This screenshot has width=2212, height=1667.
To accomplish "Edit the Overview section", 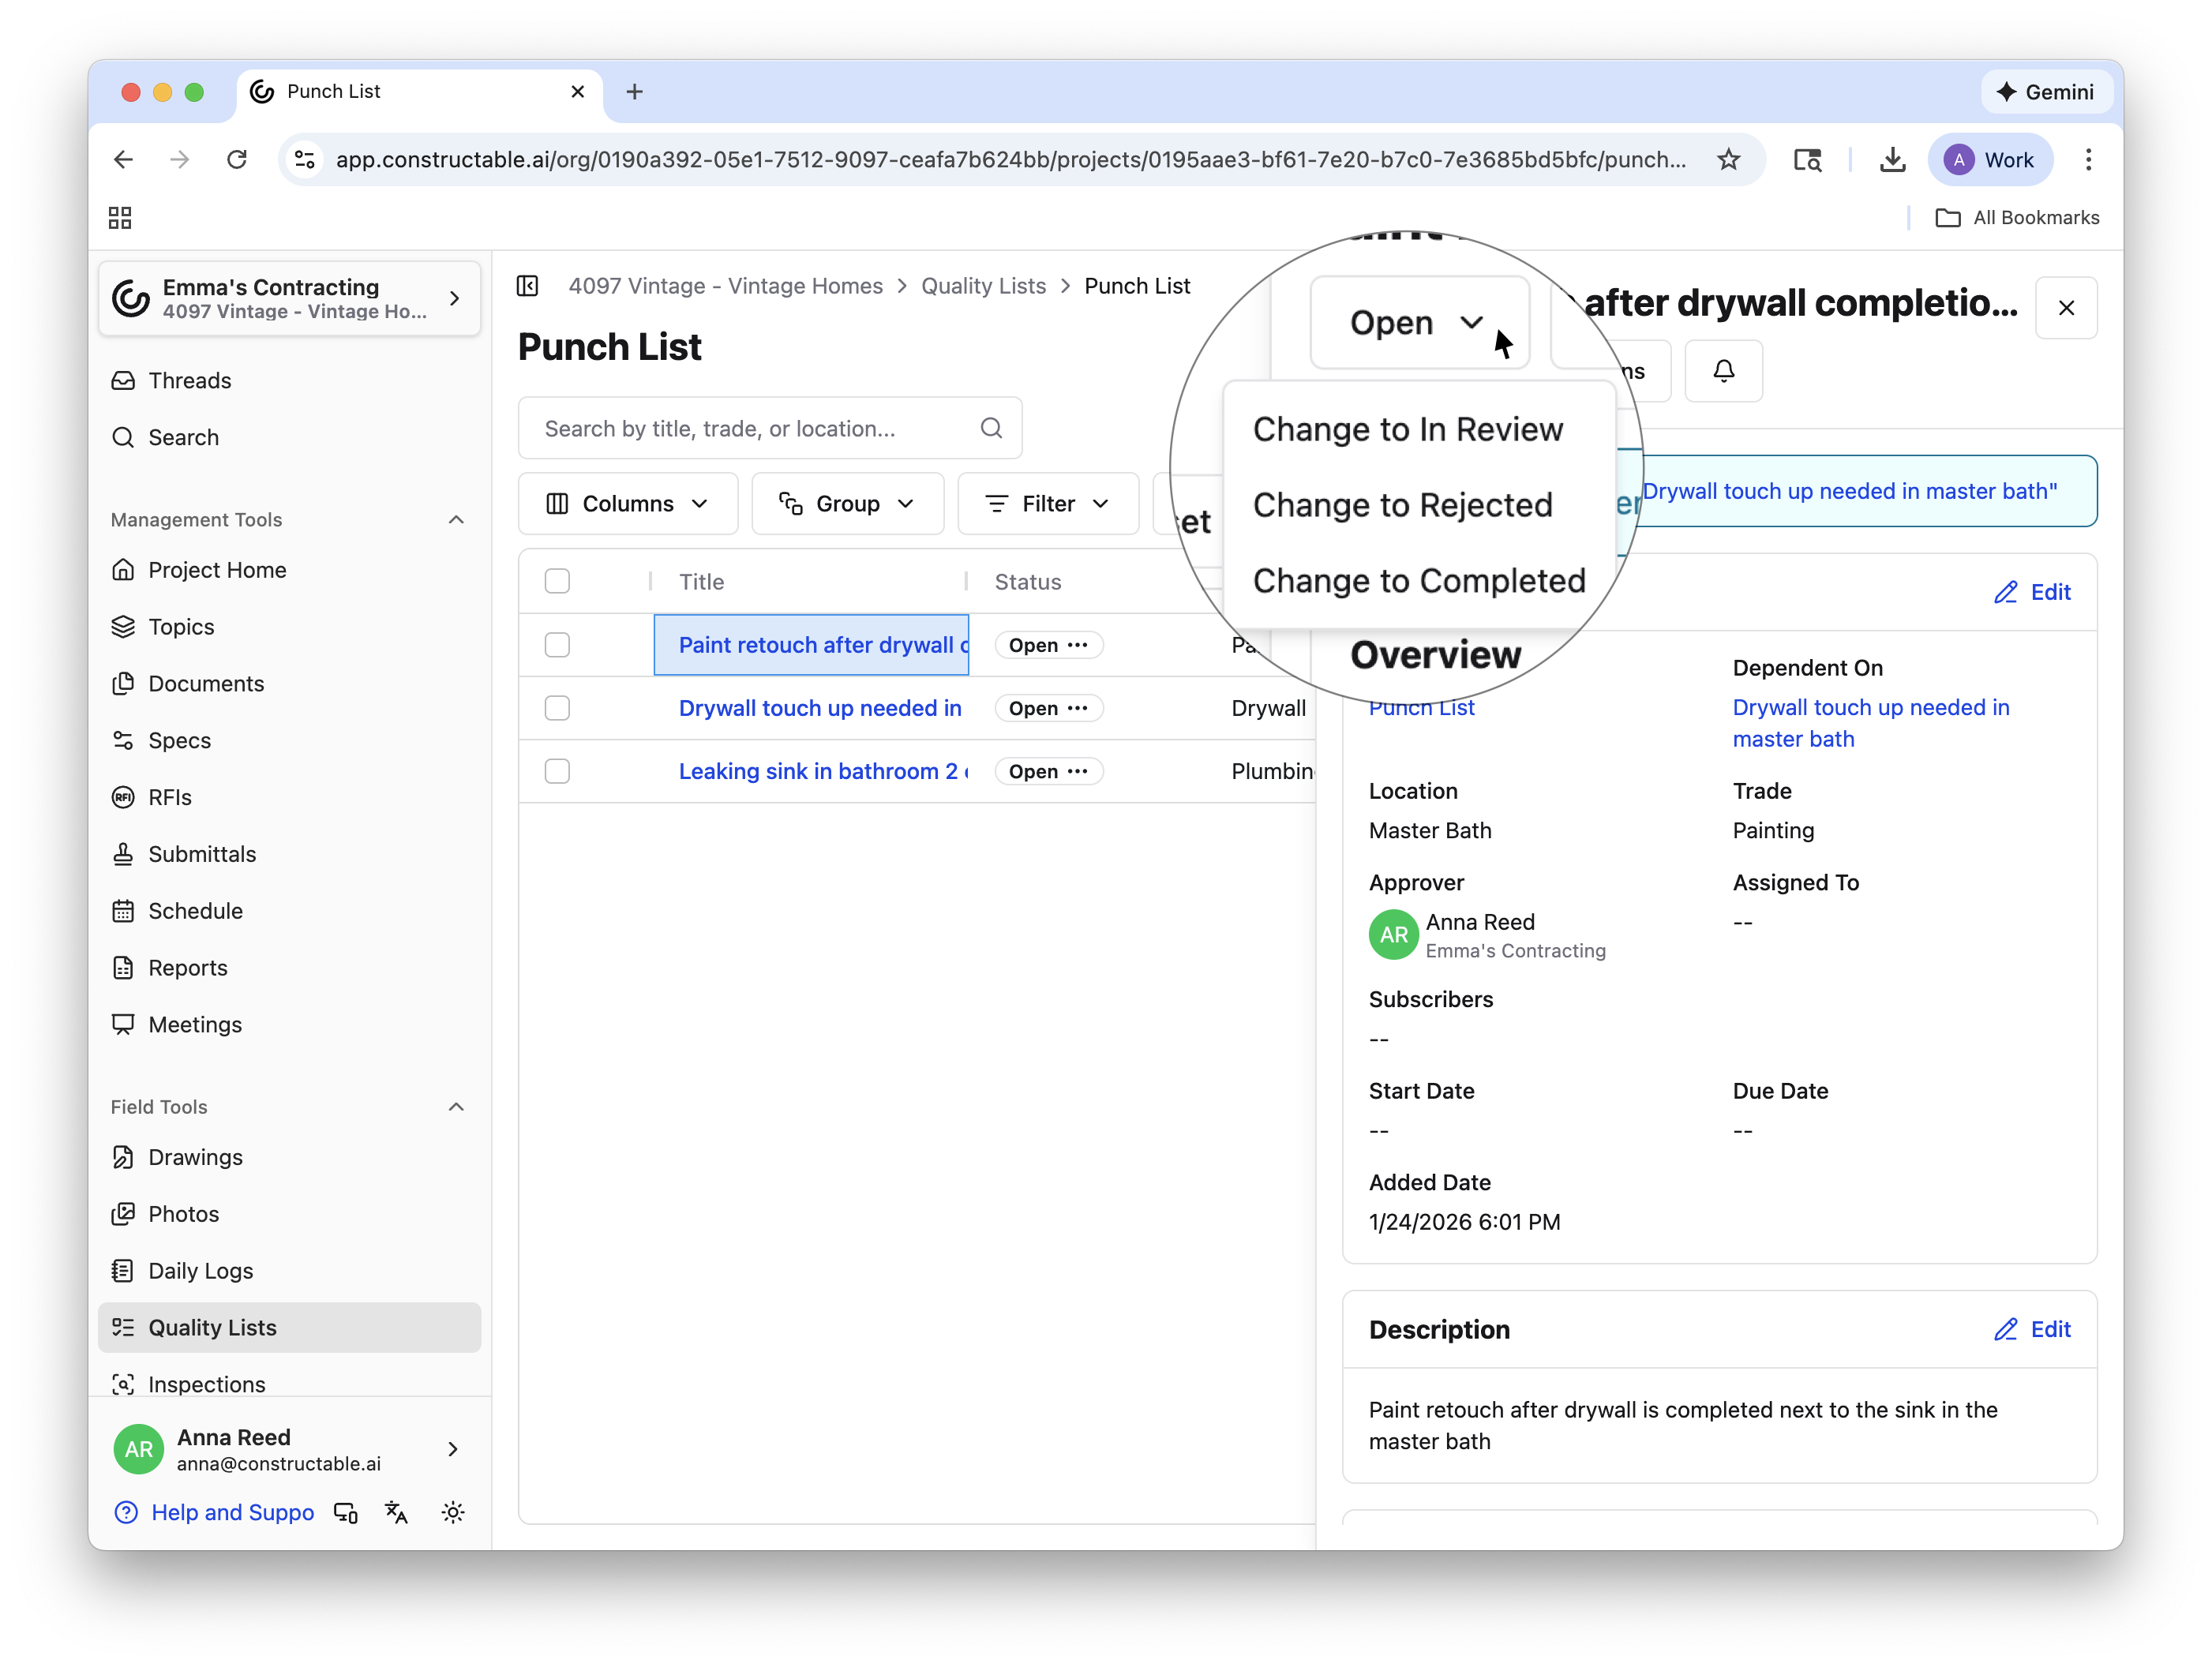I will click(2032, 593).
